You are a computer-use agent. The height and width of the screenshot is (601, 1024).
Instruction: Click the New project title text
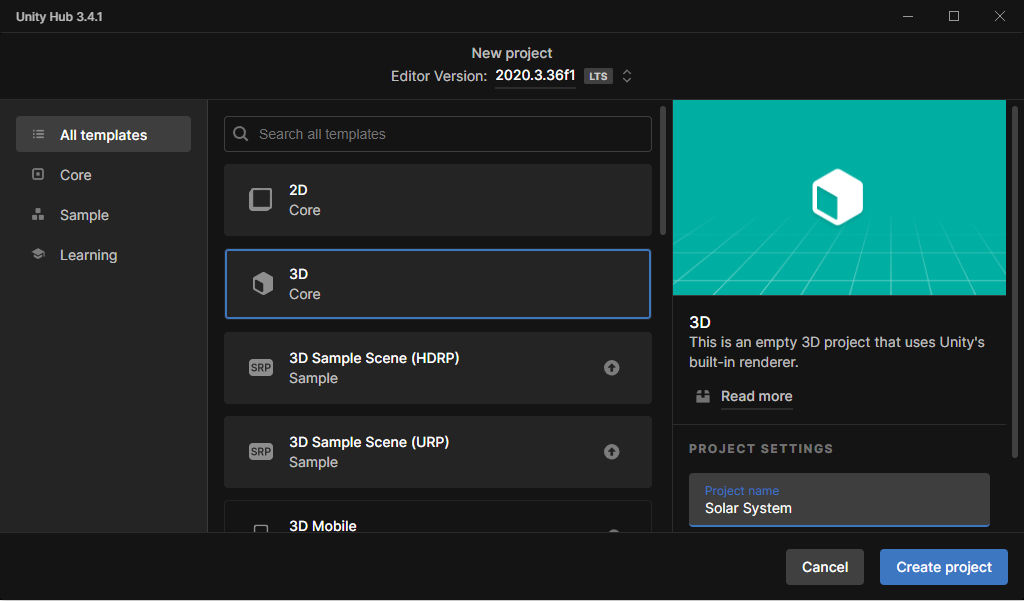512,53
